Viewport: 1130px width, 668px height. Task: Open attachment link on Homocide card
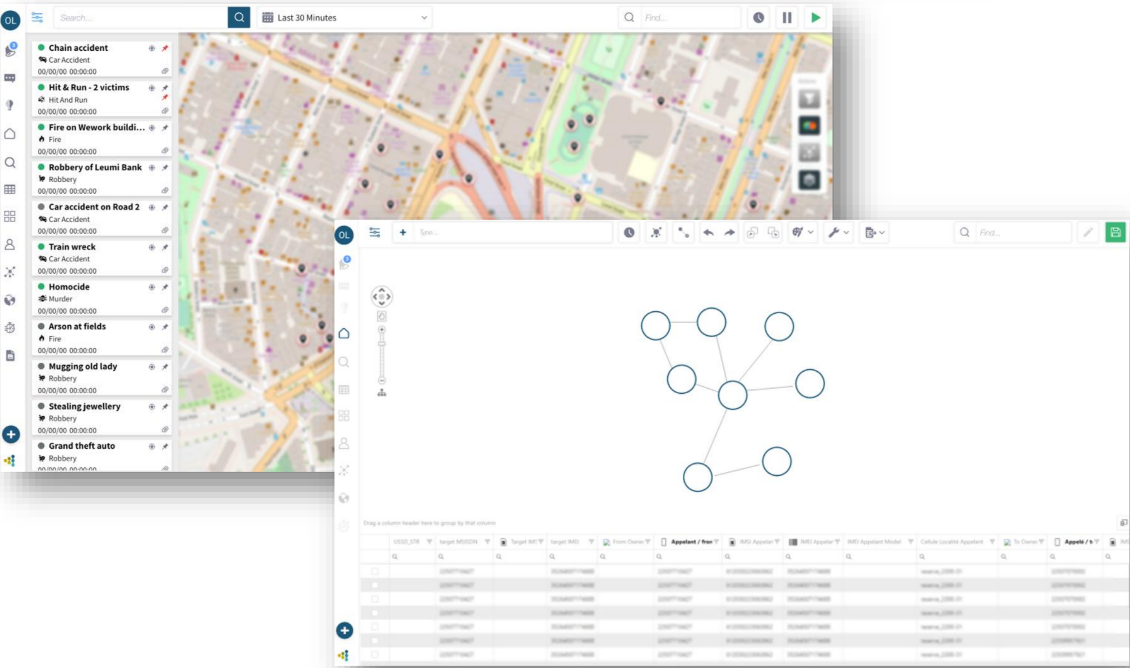165,311
